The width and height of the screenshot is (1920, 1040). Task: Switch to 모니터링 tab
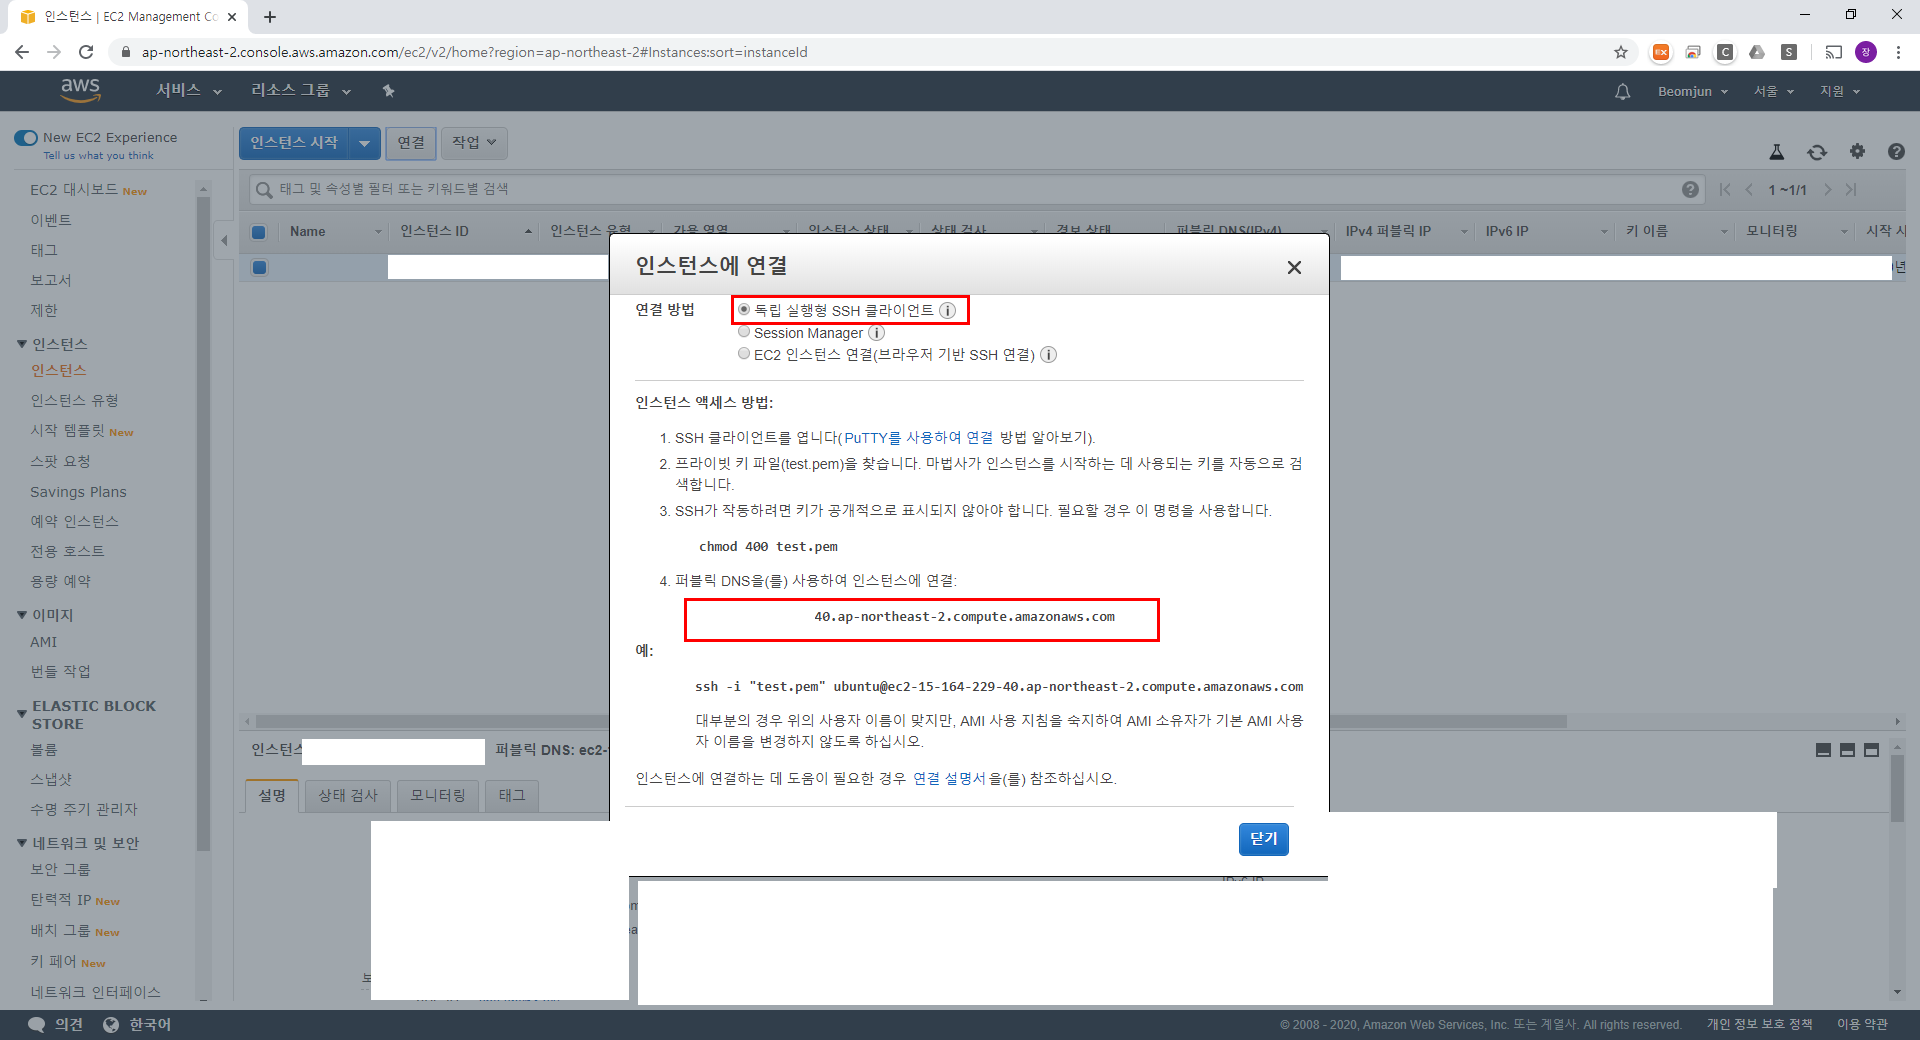[438, 796]
